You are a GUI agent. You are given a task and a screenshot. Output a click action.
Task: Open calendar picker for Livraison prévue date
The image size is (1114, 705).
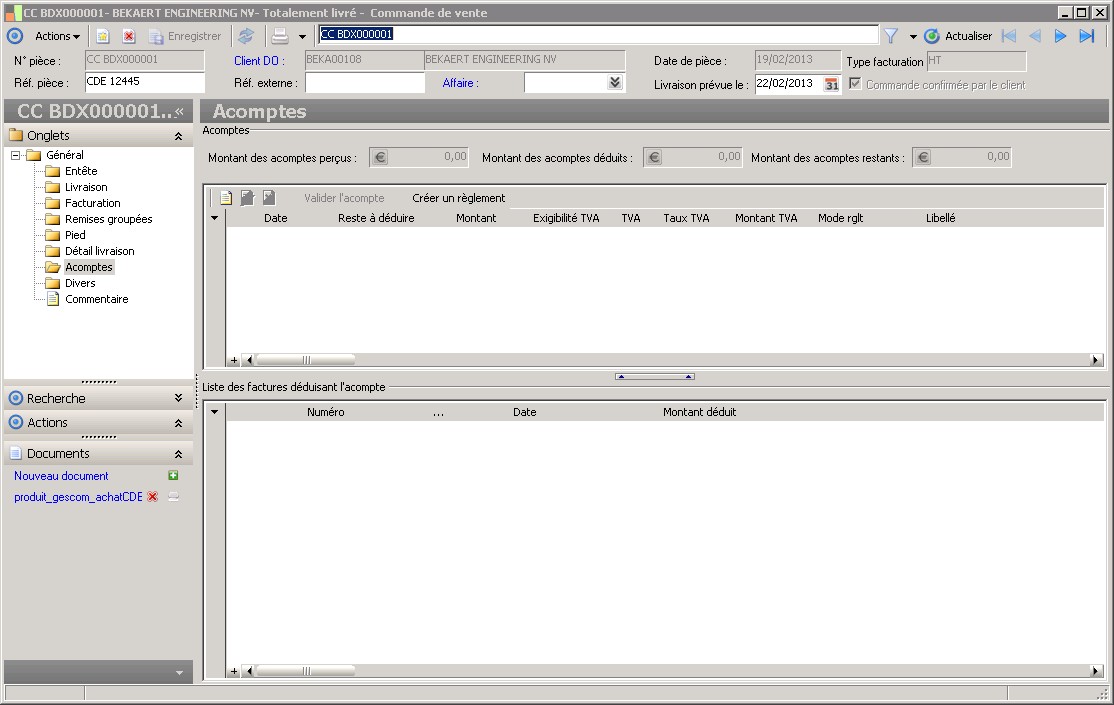pos(831,84)
